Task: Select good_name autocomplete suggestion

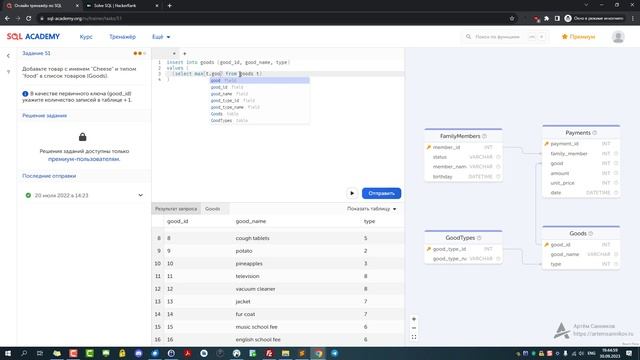Action: pyautogui.click(x=260, y=94)
